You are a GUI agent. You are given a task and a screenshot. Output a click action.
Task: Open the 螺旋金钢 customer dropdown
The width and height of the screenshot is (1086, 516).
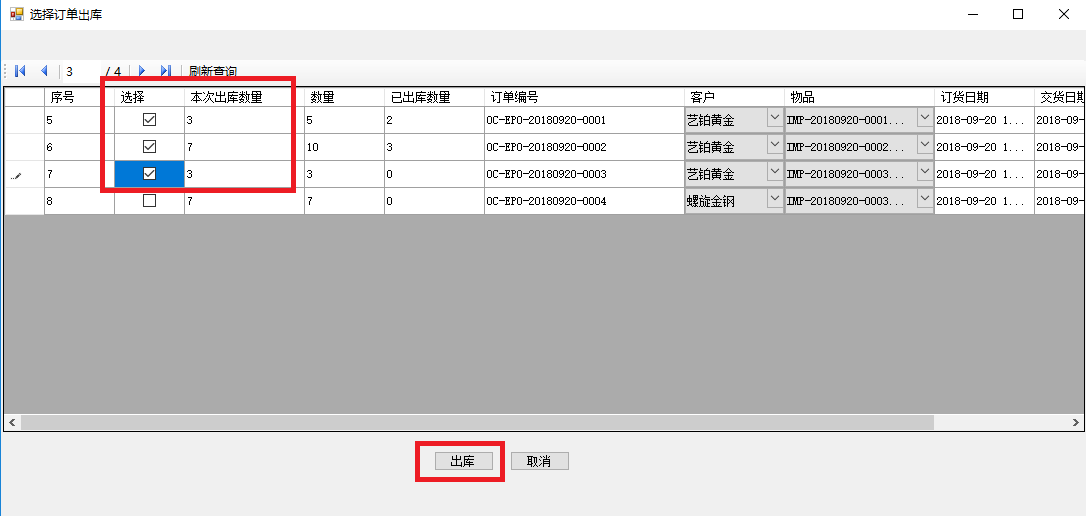tap(774, 199)
